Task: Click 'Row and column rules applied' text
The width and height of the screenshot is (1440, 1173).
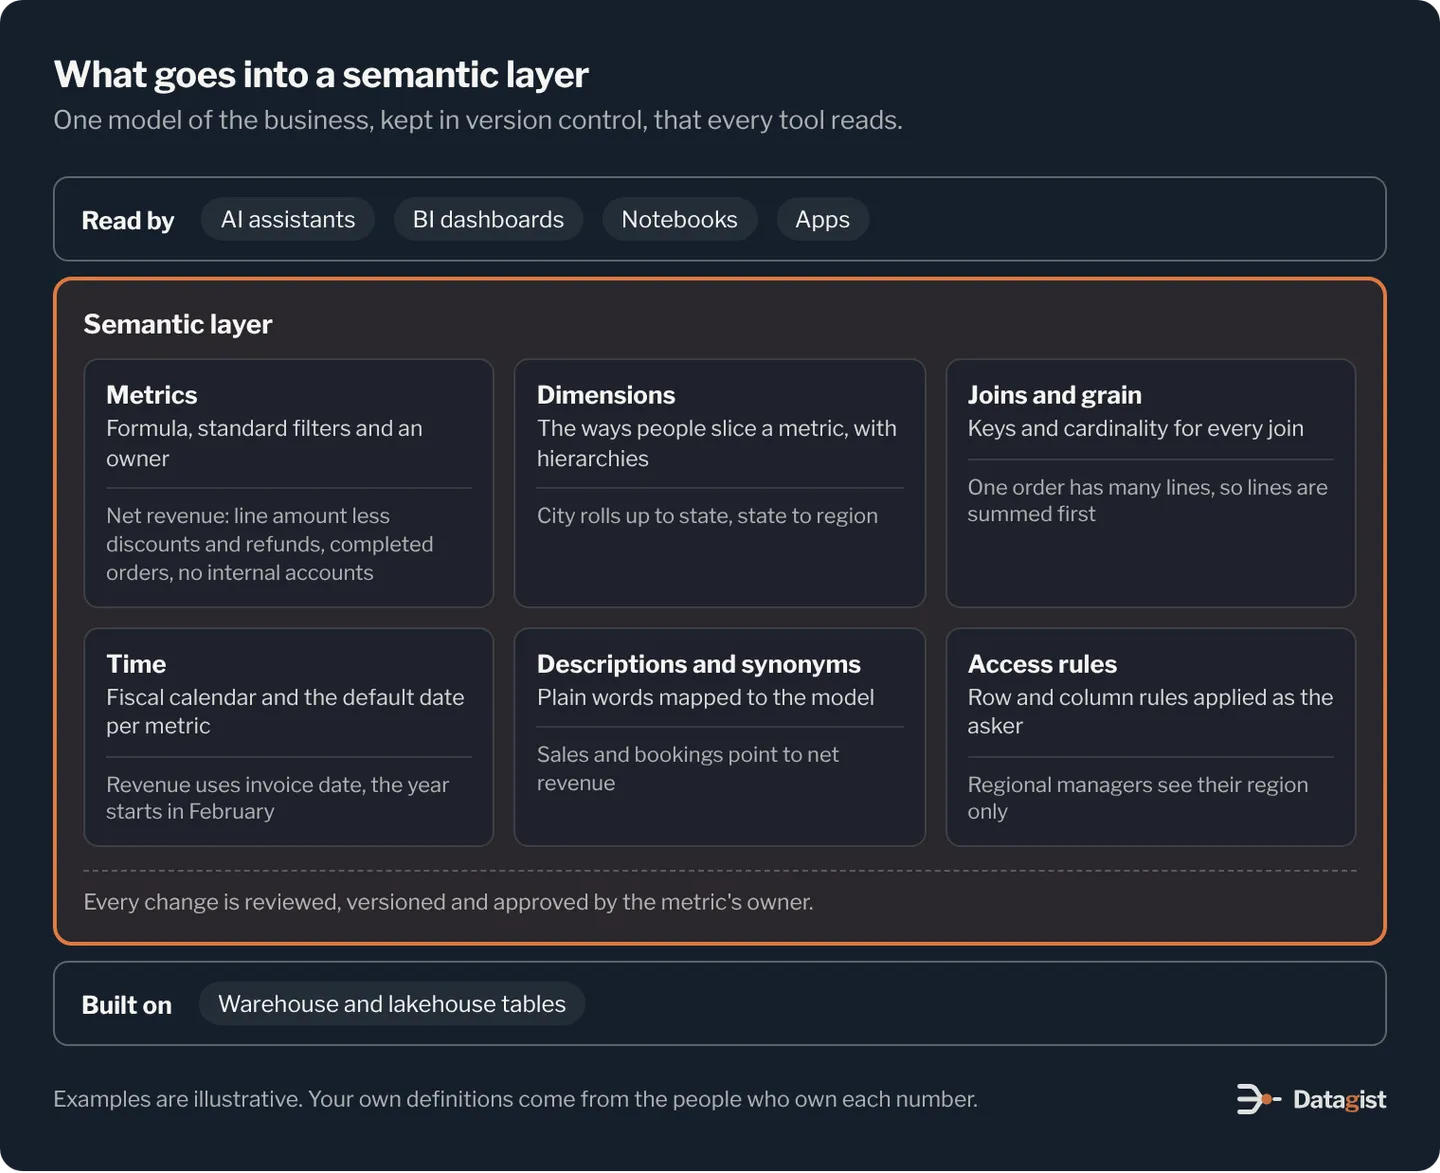Action: coord(1150,711)
